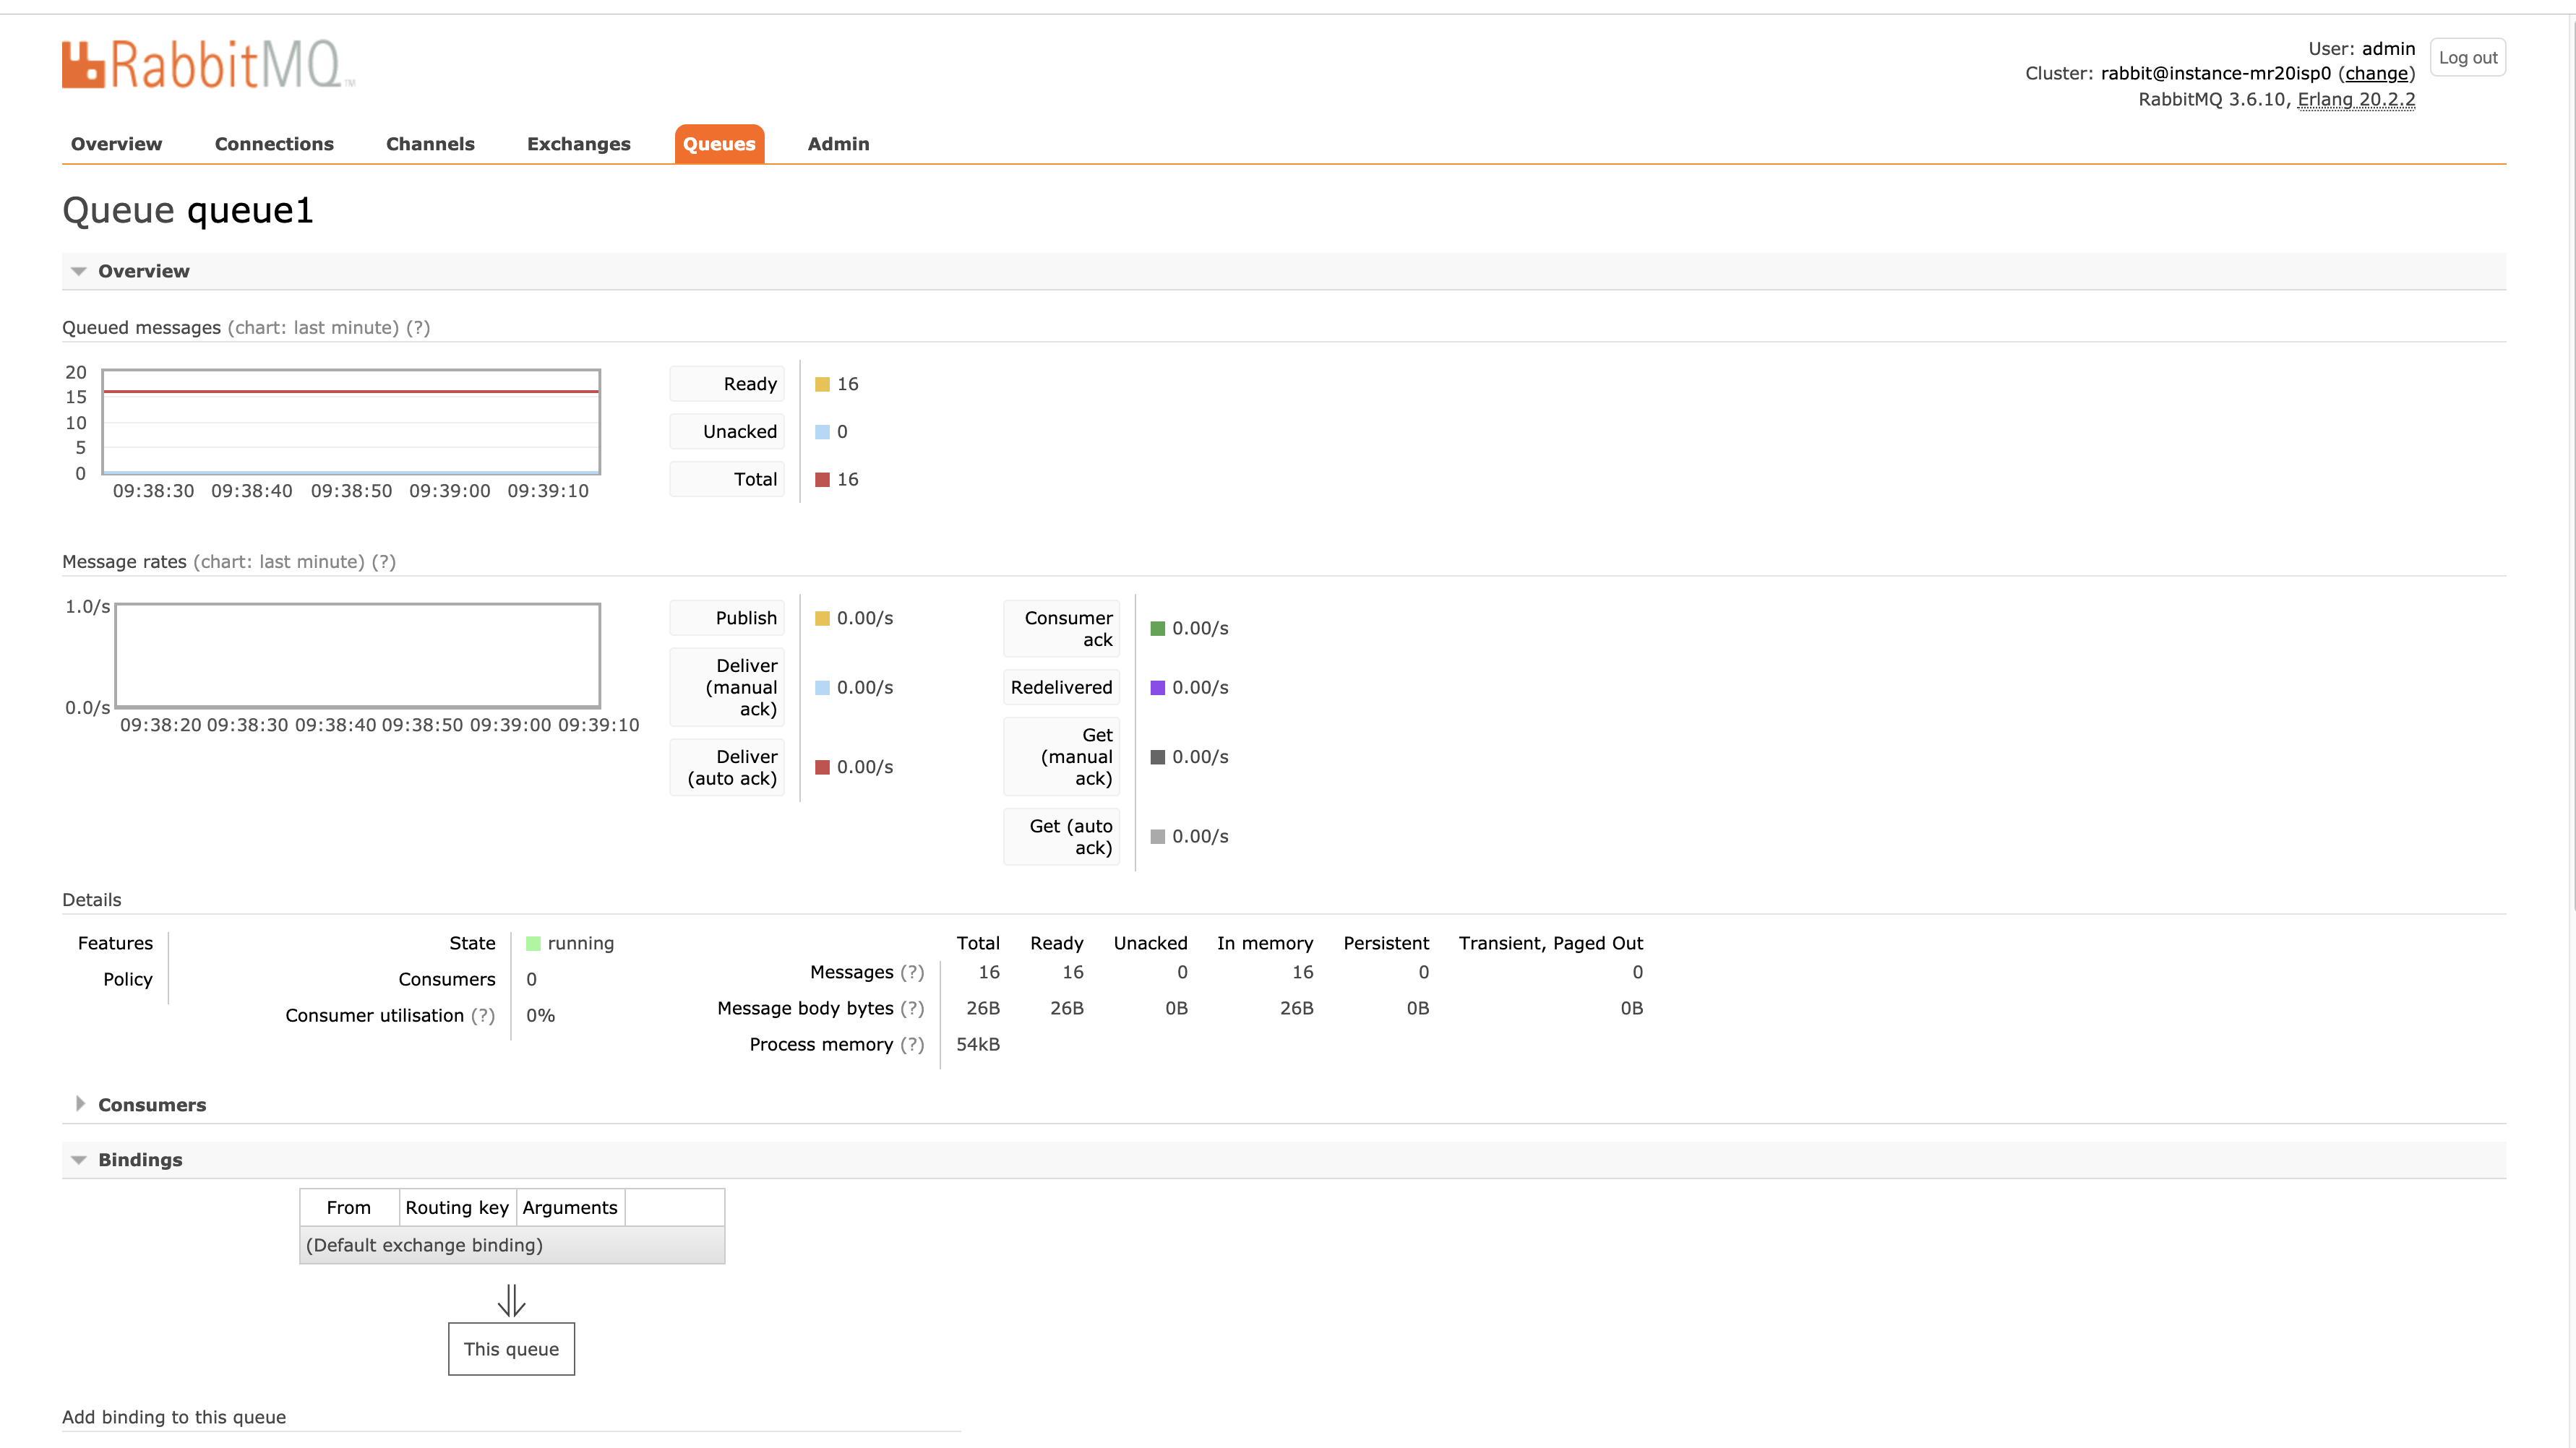Click the change cluster link
This screenshot has height=1448, width=2576.
click(2378, 72)
